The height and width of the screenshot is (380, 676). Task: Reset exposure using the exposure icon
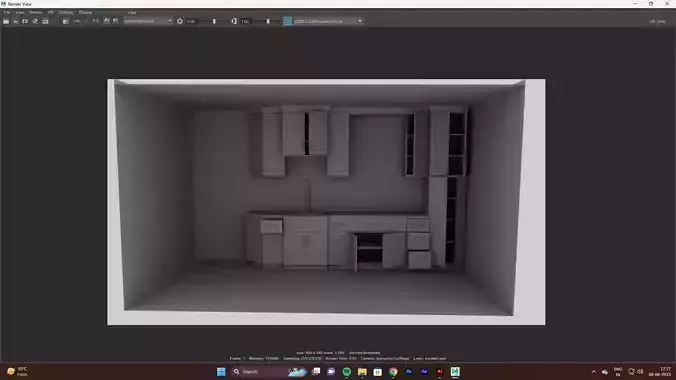pos(180,21)
